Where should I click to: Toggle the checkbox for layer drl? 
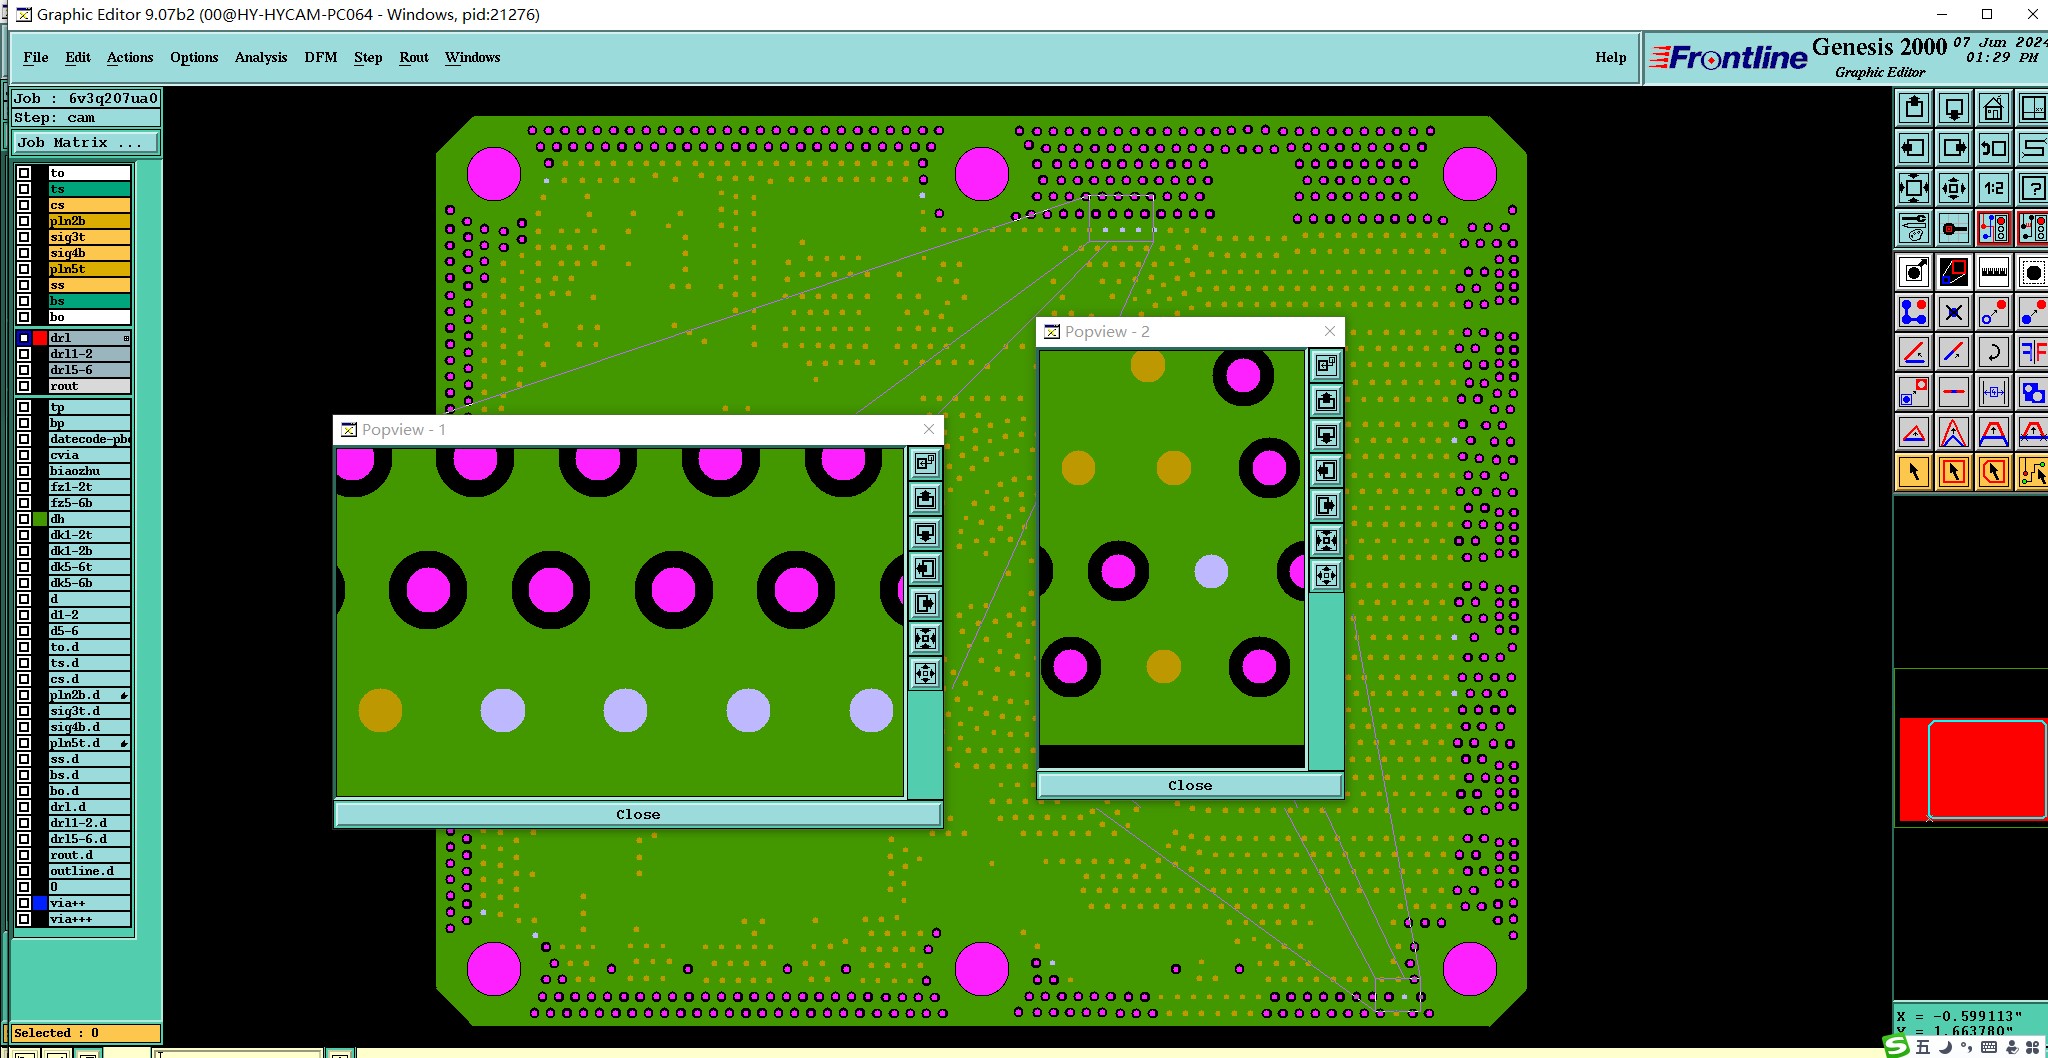(x=24, y=338)
